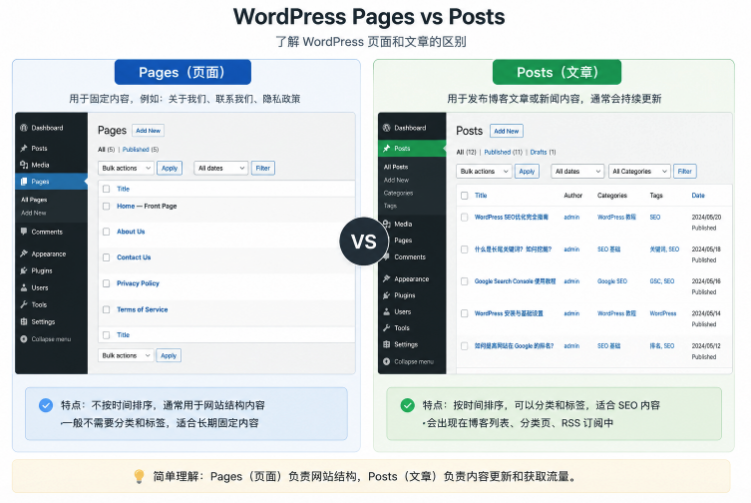Open Bulk actions dropdown in Posts screenshot
This screenshot has width=751, height=503.
point(484,171)
